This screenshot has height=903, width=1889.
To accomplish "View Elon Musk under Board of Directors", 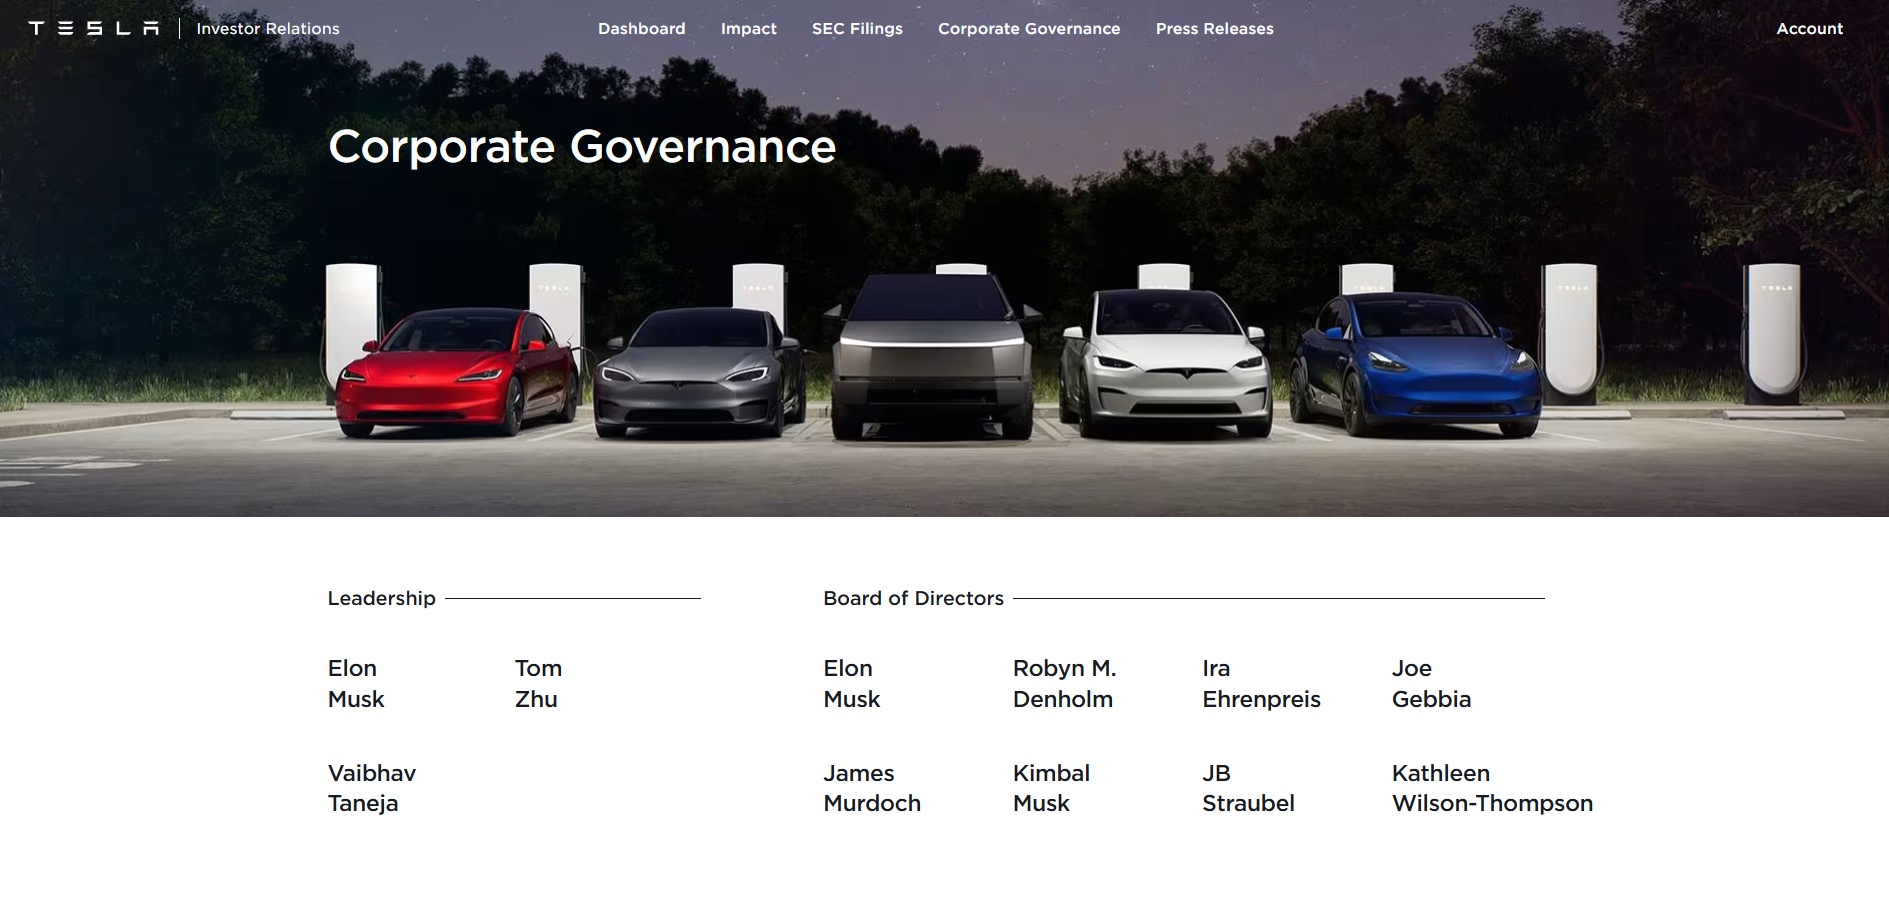I will [852, 683].
